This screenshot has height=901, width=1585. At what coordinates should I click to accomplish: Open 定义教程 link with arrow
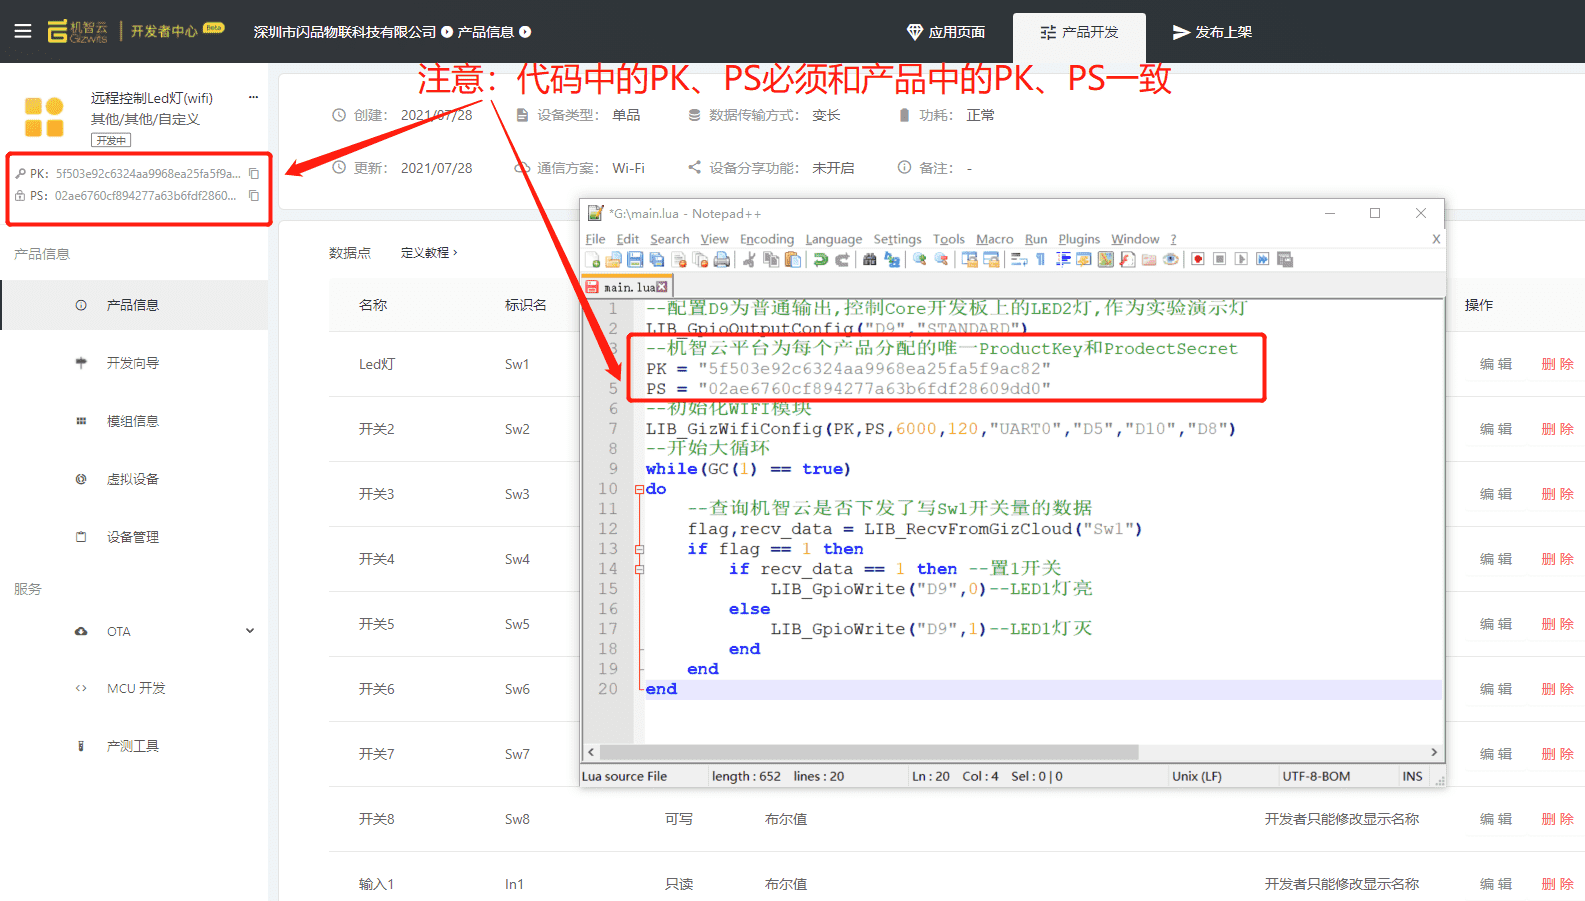pos(429,253)
